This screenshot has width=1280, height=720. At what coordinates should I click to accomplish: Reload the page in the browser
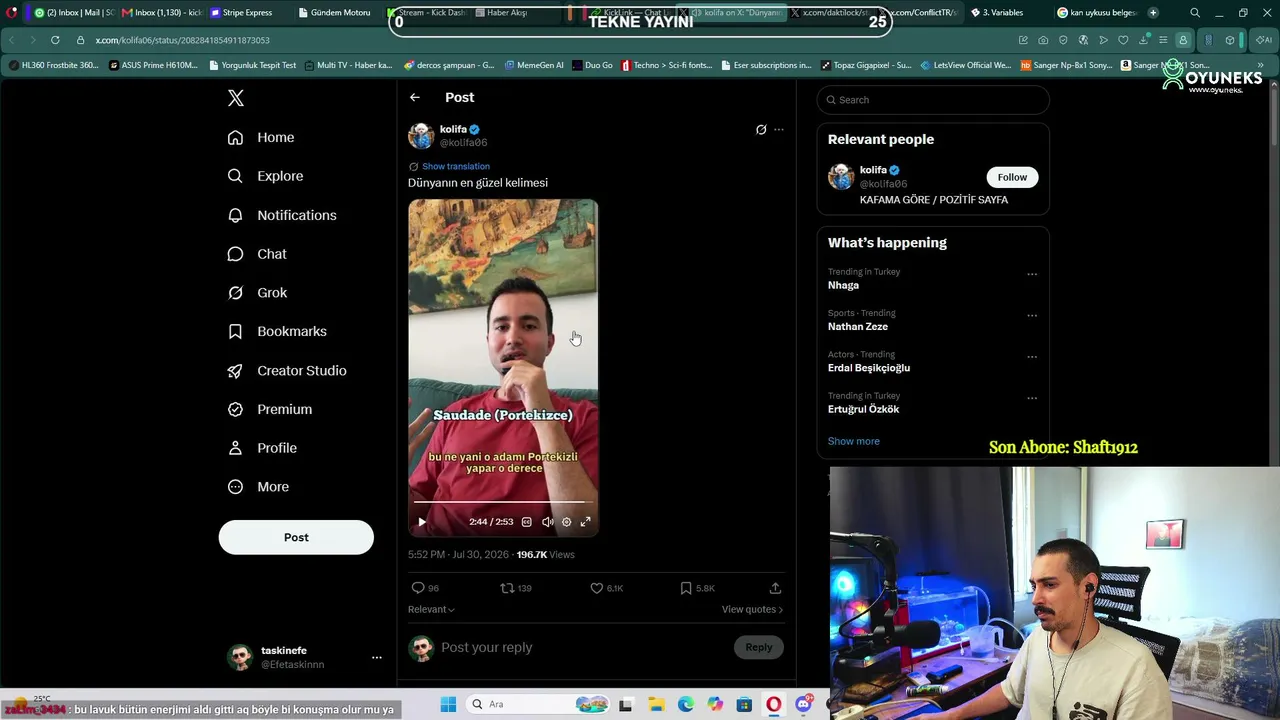(x=54, y=40)
